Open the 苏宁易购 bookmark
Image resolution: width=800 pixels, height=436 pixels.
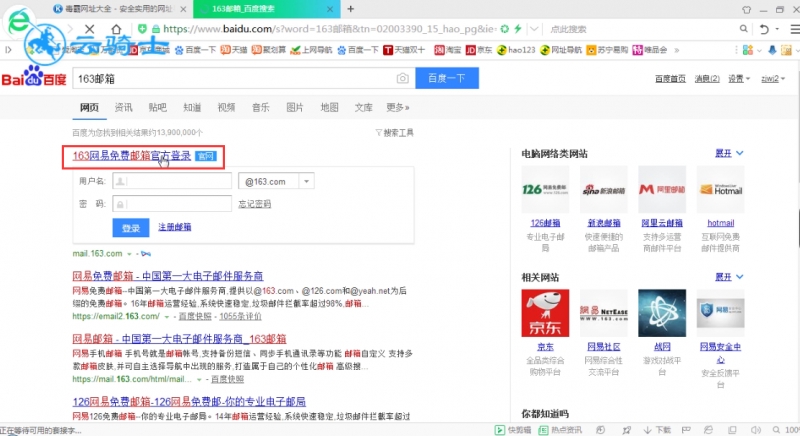point(607,50)
